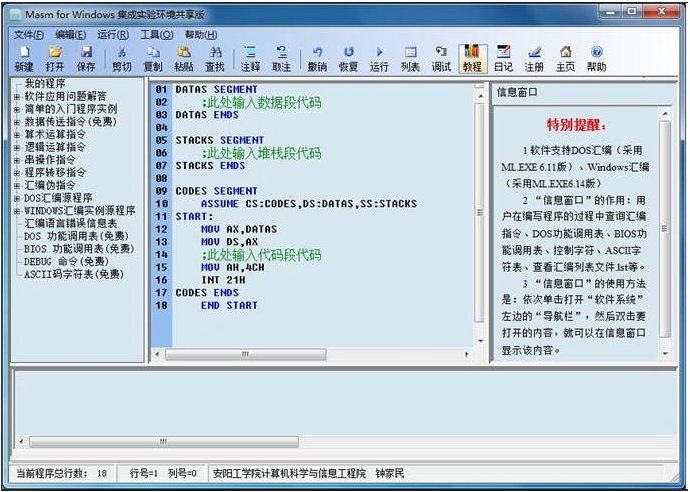Click the info window scroll down arrow
The height and width of the screenshot is (492, 690).
(665, 353)
